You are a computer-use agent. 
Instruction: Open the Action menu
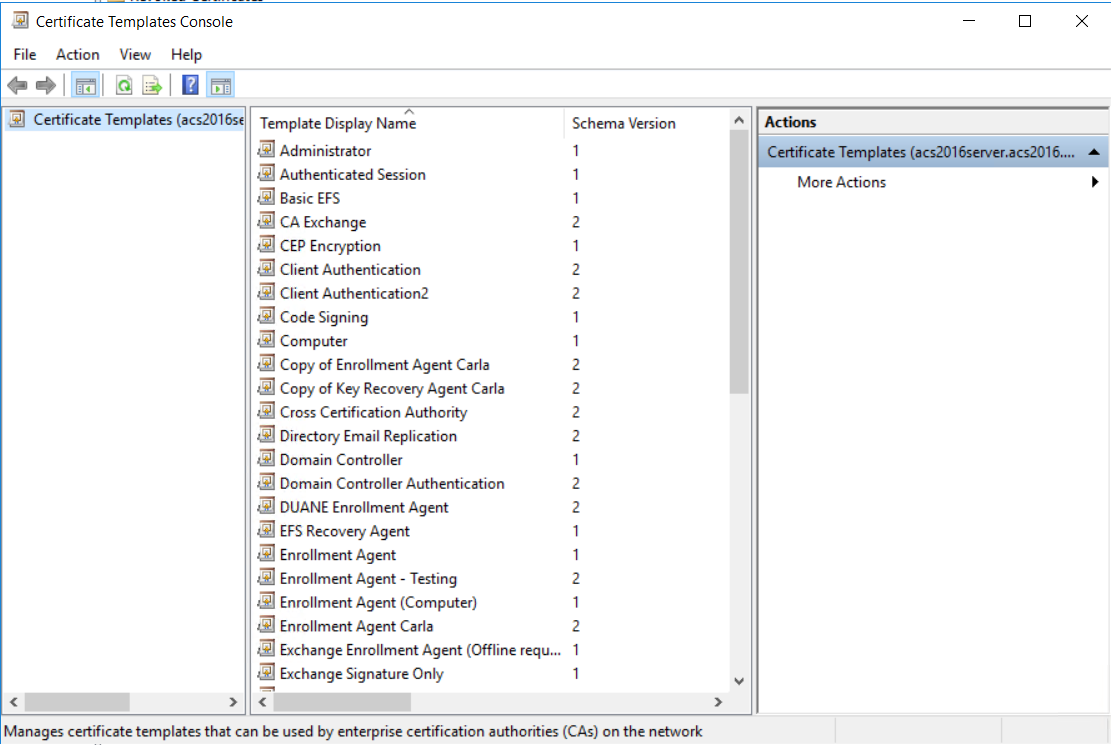tap(77, 54)
